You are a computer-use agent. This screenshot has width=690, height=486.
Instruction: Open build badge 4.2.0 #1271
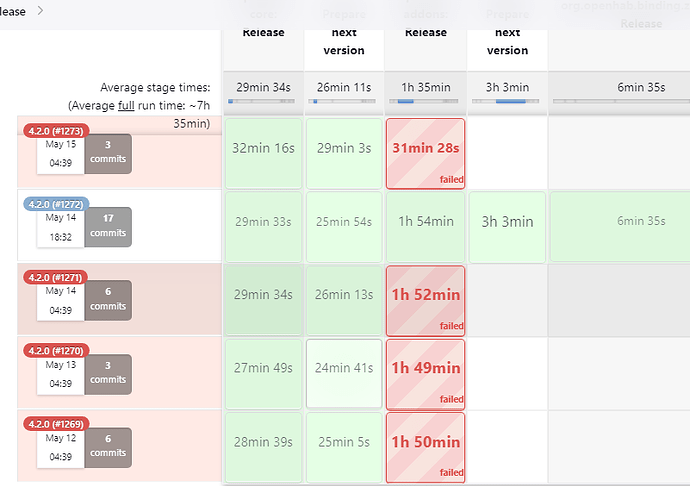[54, 277]
